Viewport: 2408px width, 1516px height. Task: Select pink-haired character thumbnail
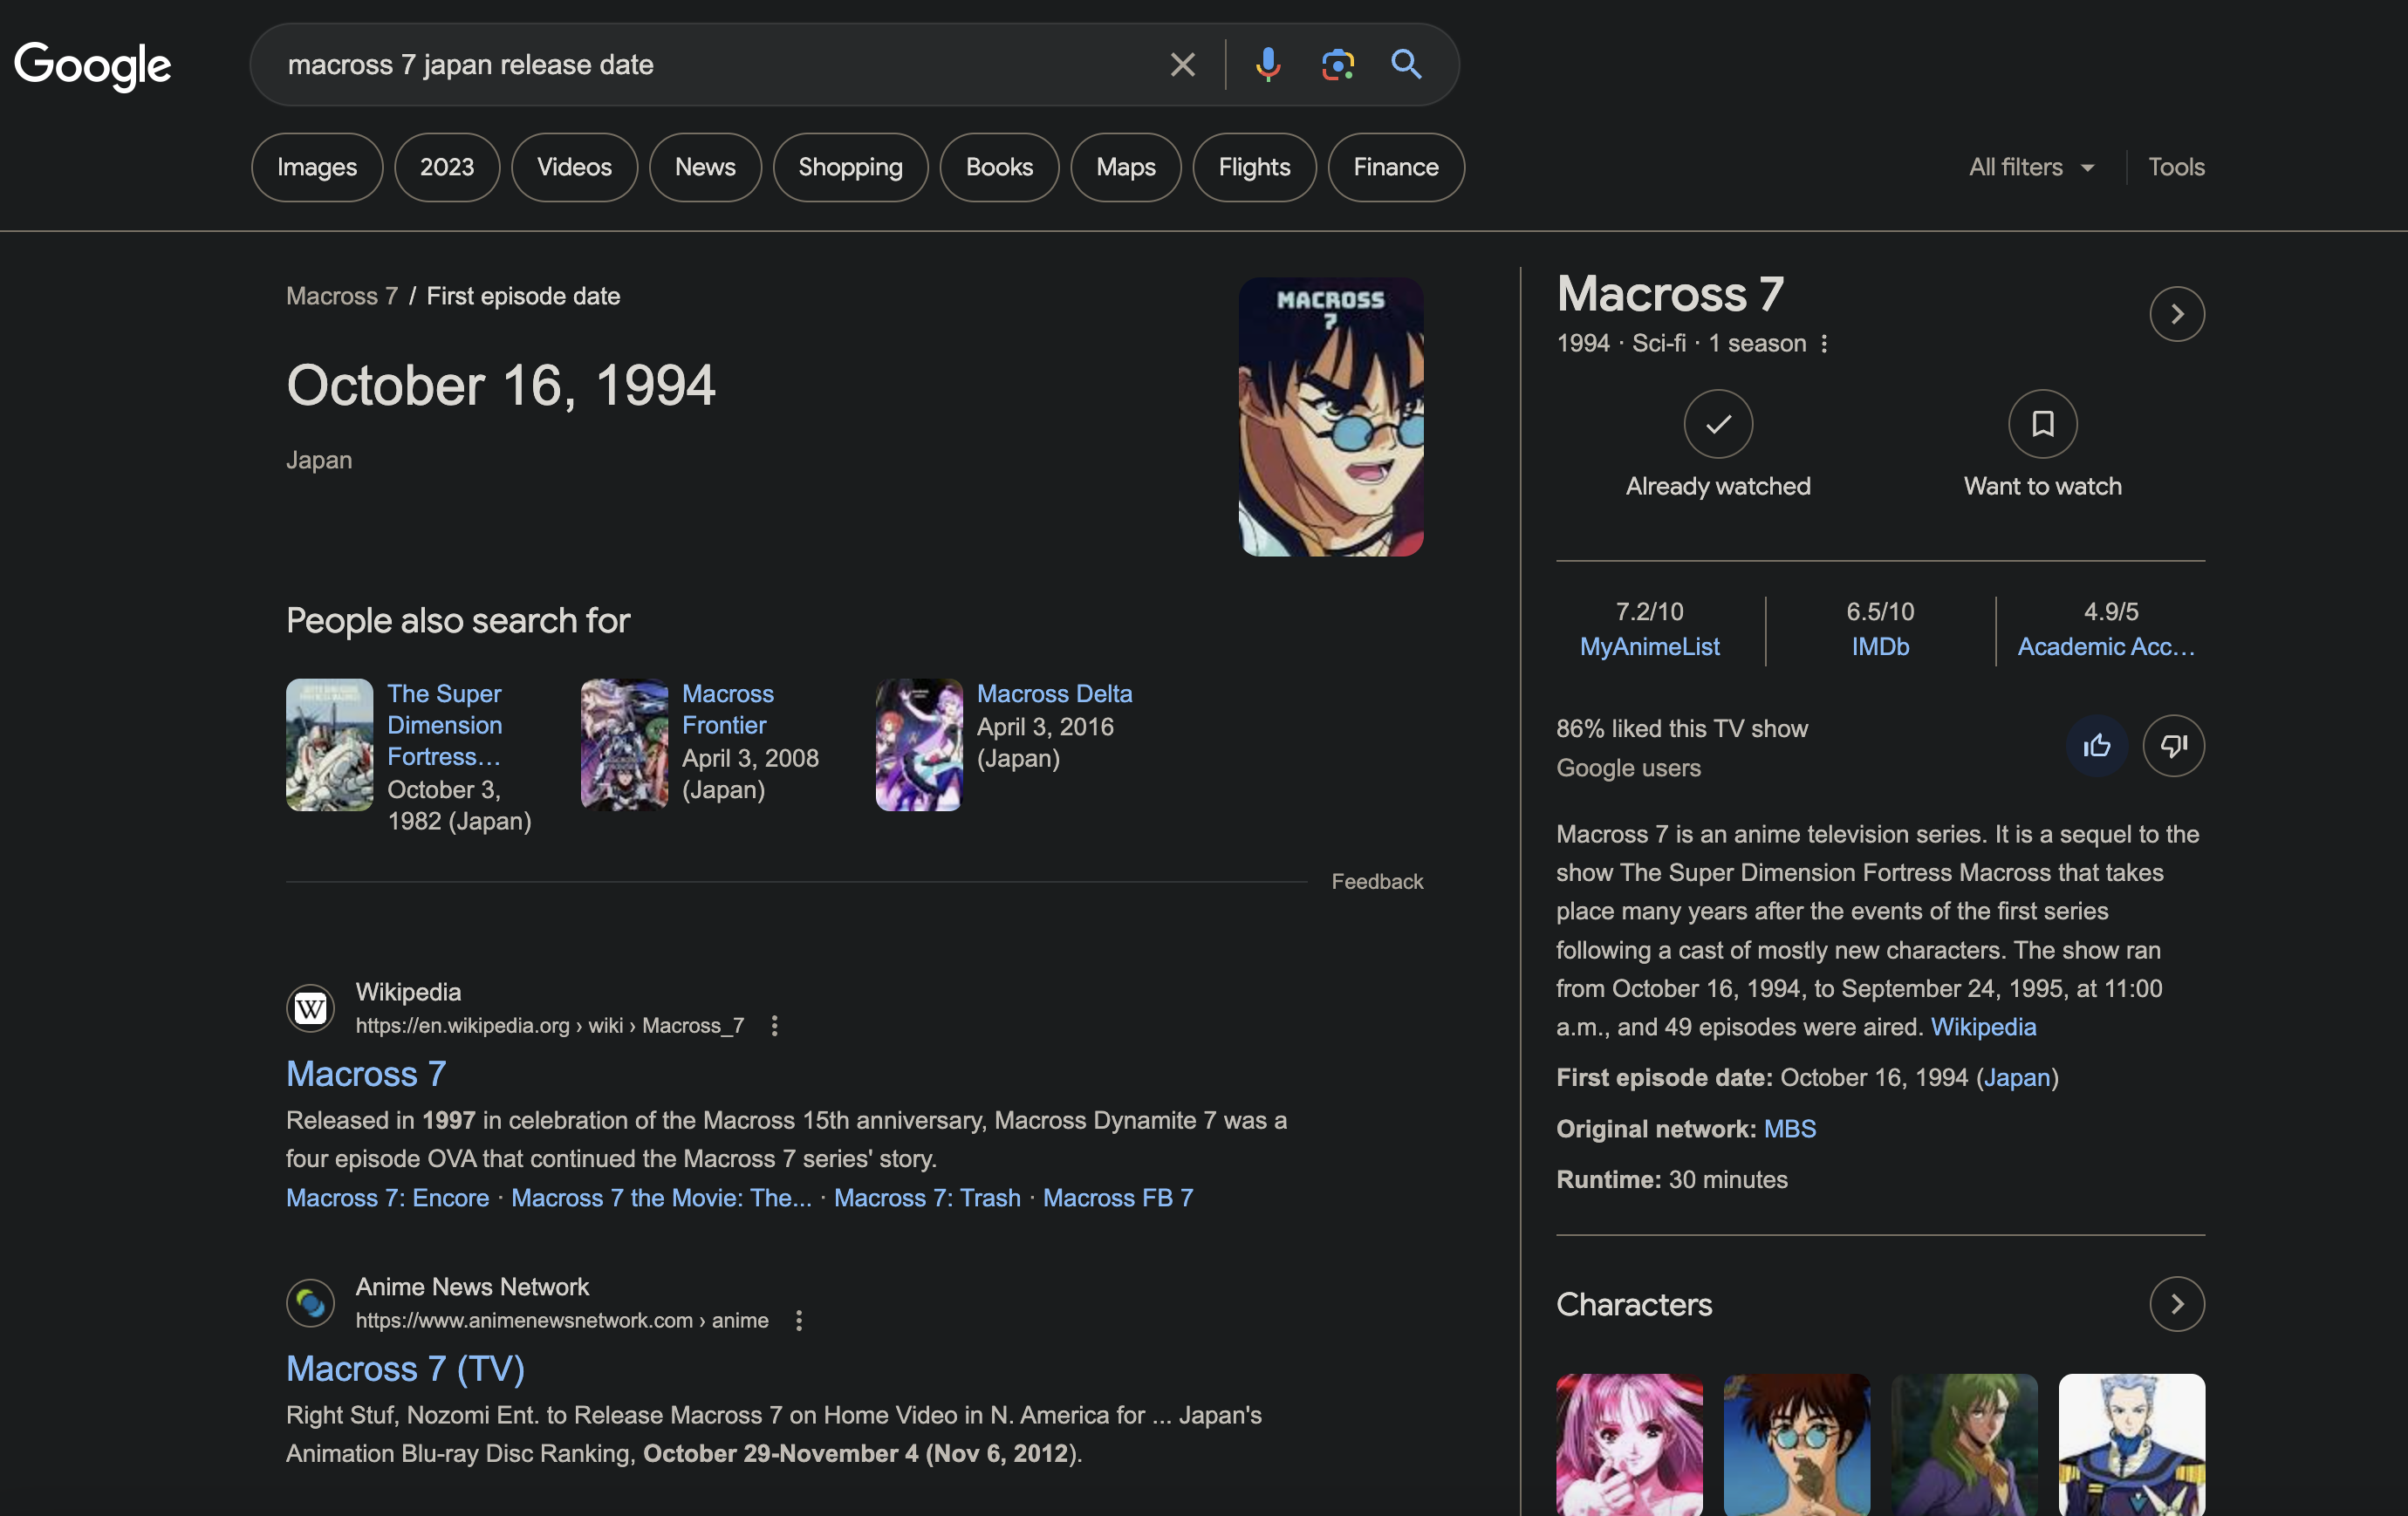[x=1629, y=1444]
